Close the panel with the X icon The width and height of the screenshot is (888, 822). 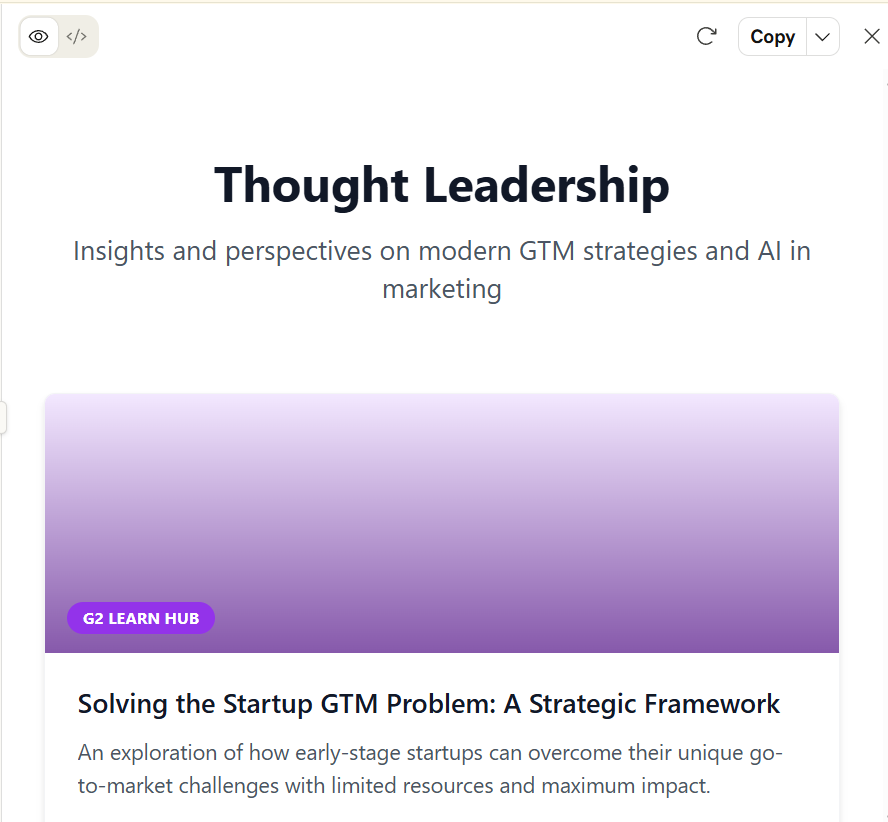(872, 37)
